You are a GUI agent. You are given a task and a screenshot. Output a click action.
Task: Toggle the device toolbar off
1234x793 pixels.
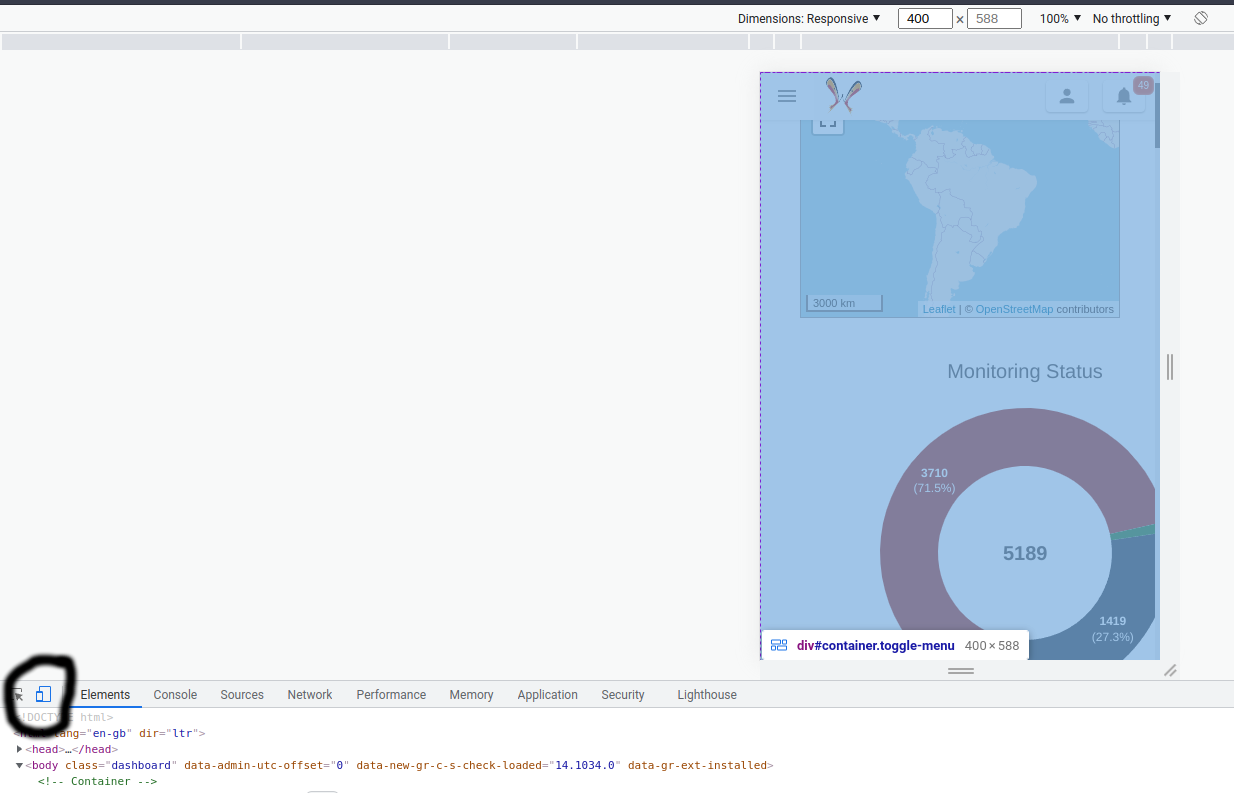click(43, 694)
